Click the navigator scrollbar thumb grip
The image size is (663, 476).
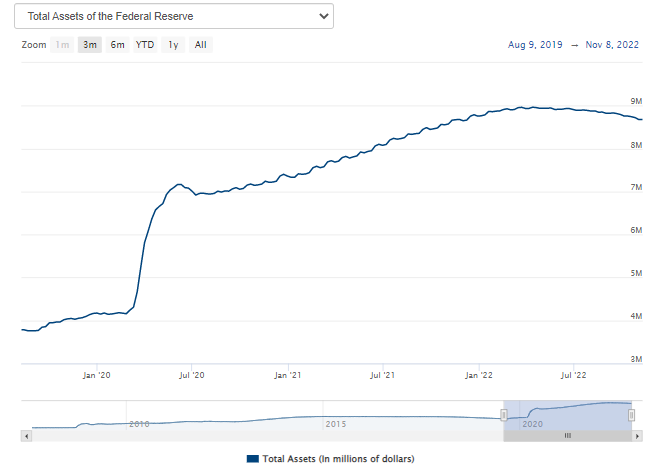567,436
